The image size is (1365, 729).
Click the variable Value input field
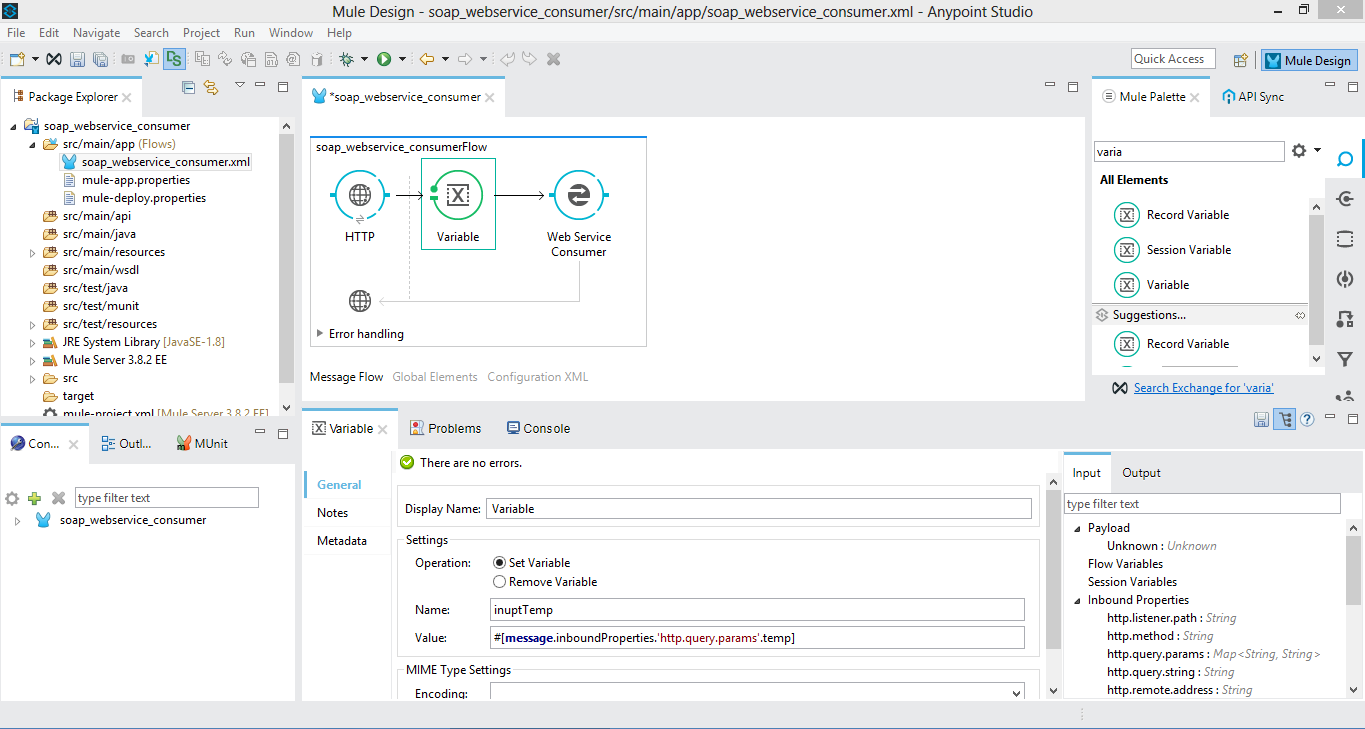click(757, 638)
